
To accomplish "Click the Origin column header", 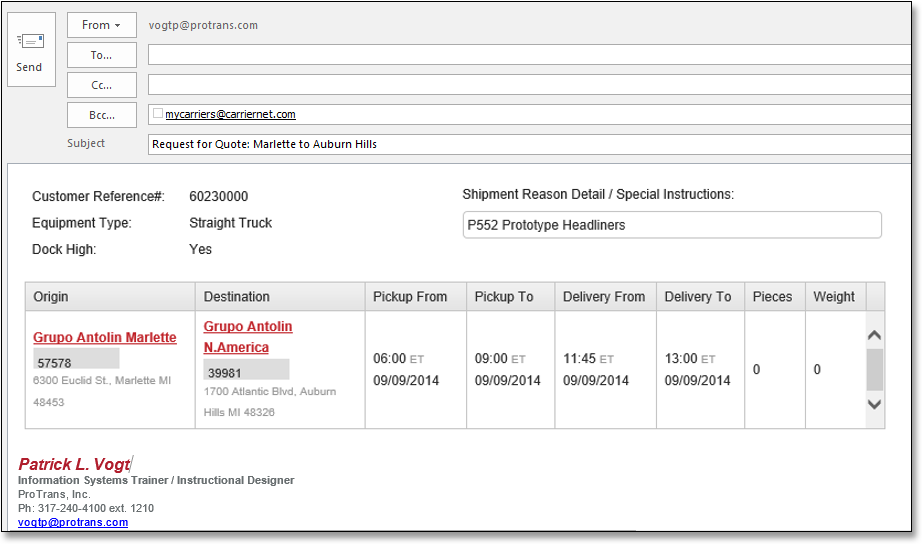I will (x=110, y=297).
